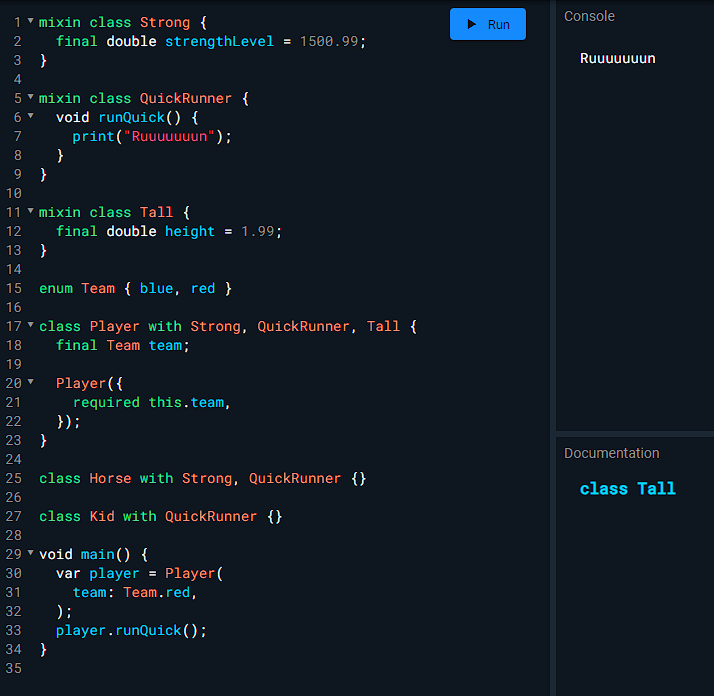The height and width of the screenshot is (696, 714).
Task: Click enum value blue on line 15
Action: tap(156, 288)
